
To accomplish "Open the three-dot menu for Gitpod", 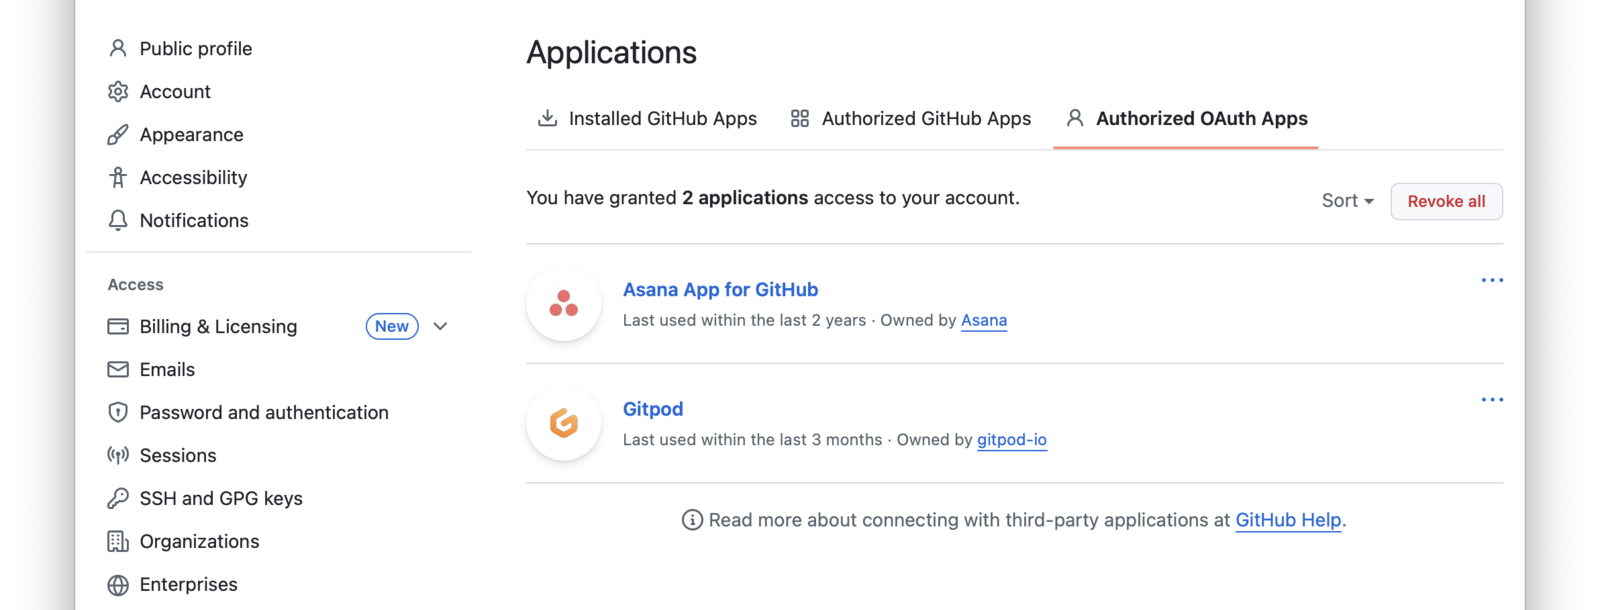I will (1492, 399).
